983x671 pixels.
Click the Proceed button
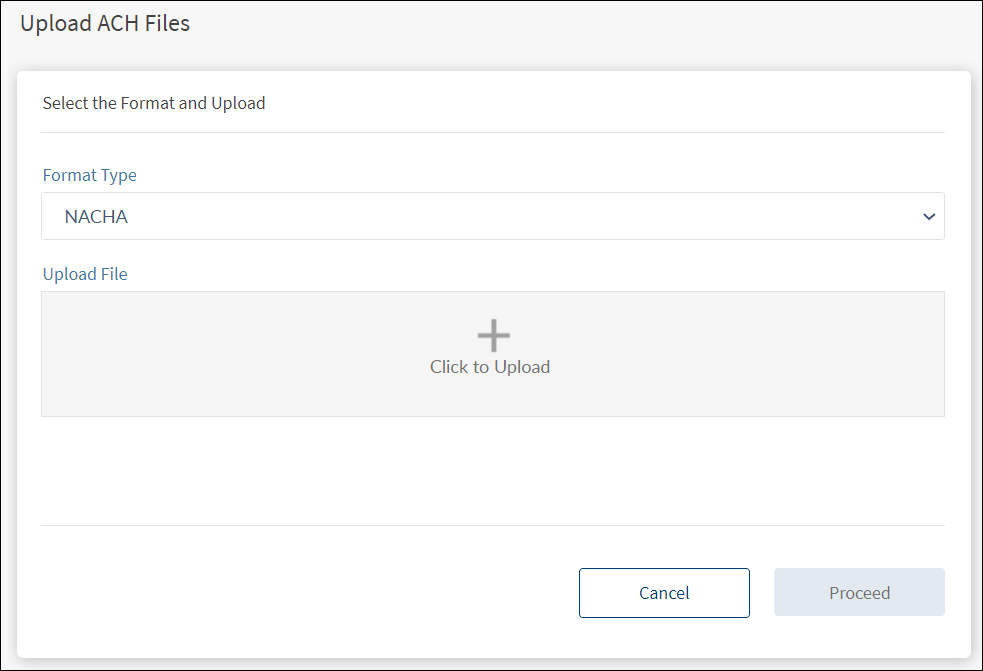(x=859, y=593)
